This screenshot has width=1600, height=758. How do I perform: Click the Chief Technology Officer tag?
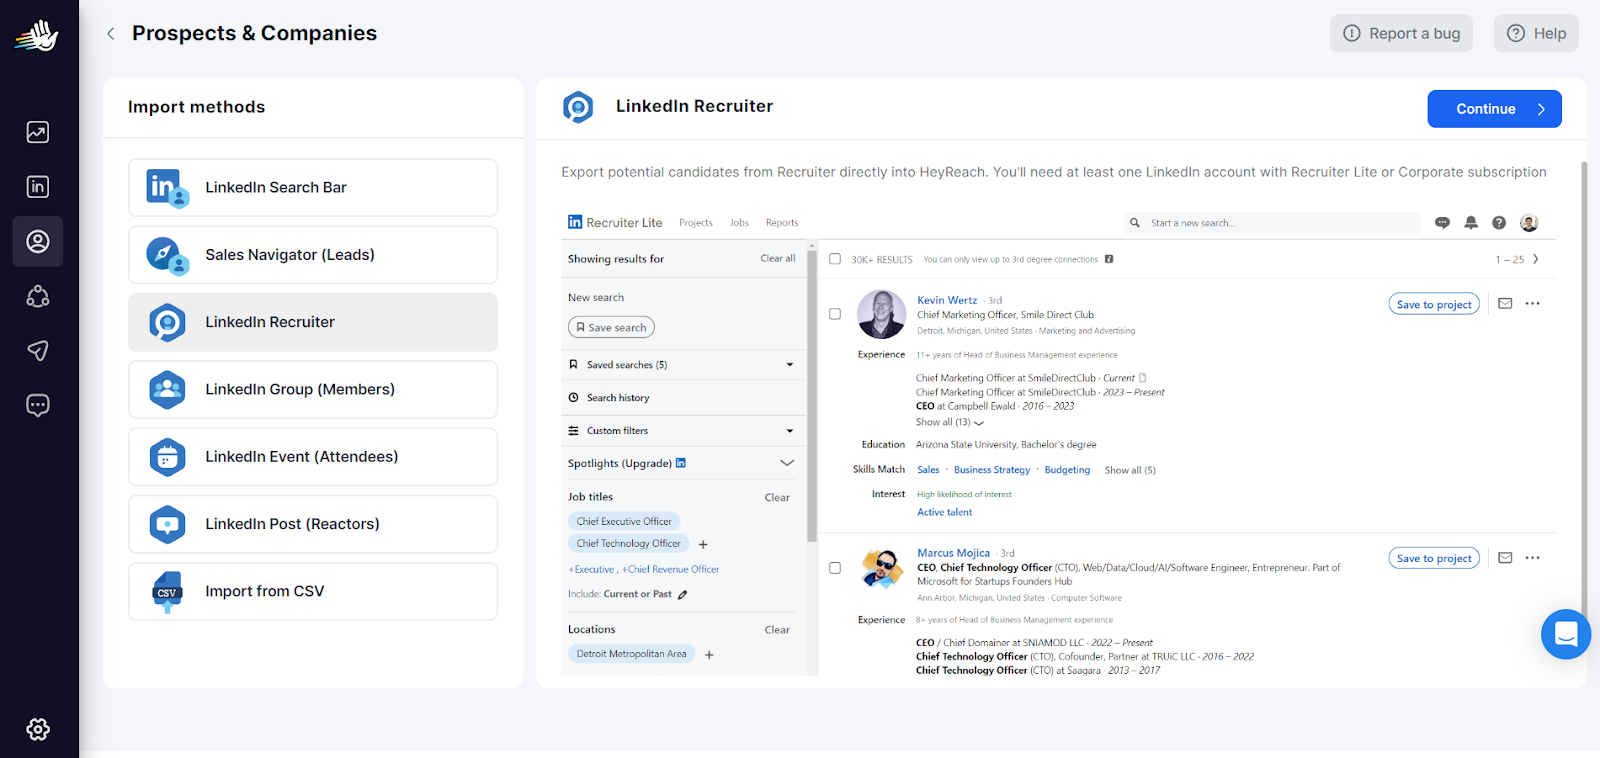(628, 544)
